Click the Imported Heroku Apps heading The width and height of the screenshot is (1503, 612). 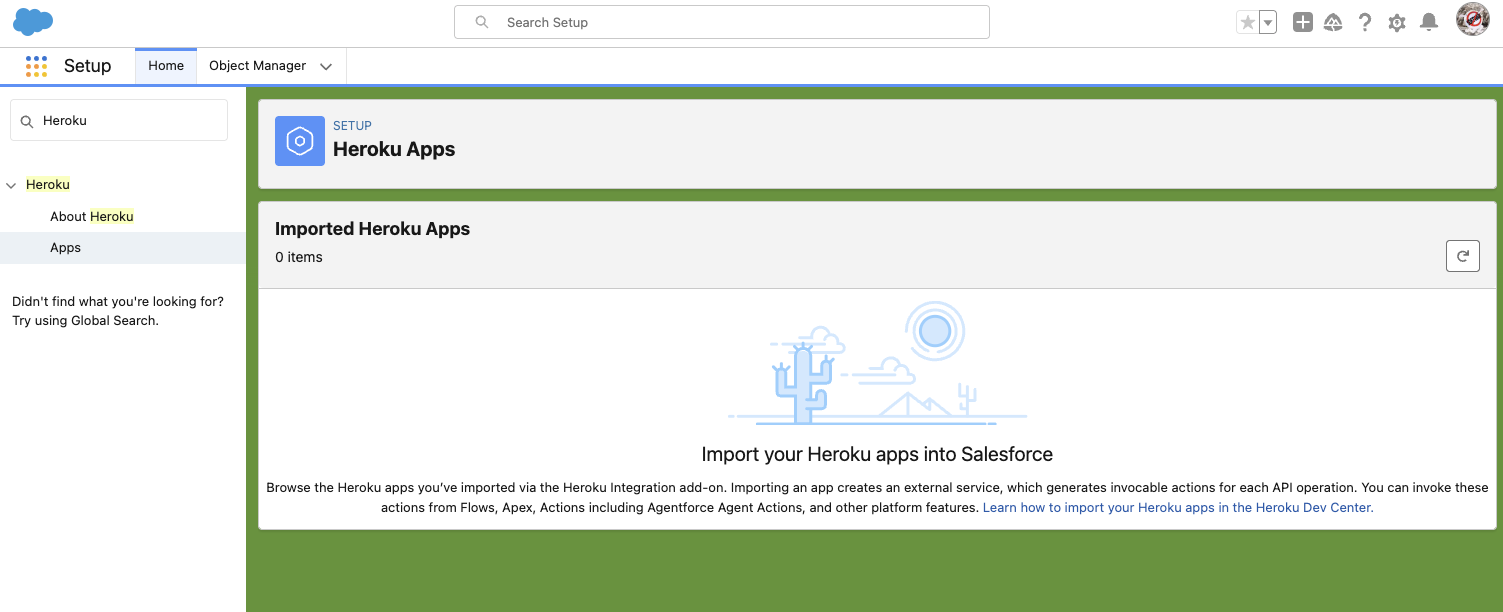[372, 229]
